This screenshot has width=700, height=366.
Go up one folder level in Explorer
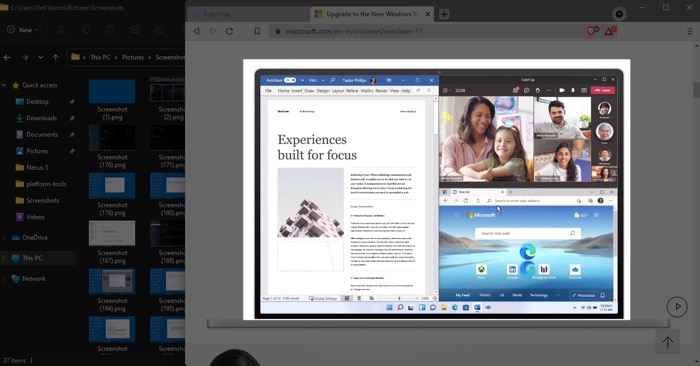click(x=55, y=57)
